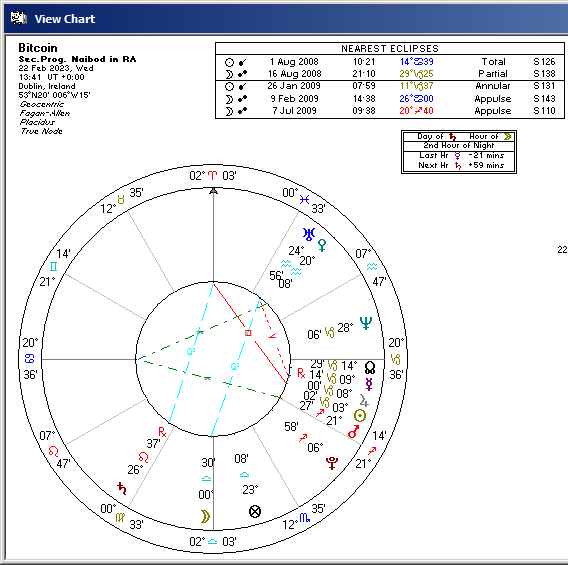
Task: Click the Total eclipse type cell
Action: point(493,62)
